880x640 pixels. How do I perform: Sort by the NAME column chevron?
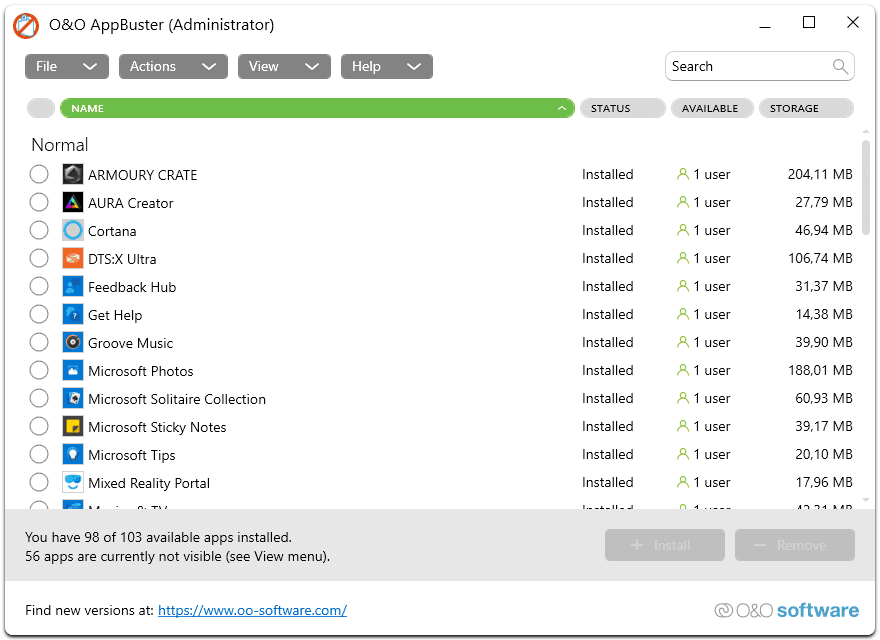pos(562,108)
